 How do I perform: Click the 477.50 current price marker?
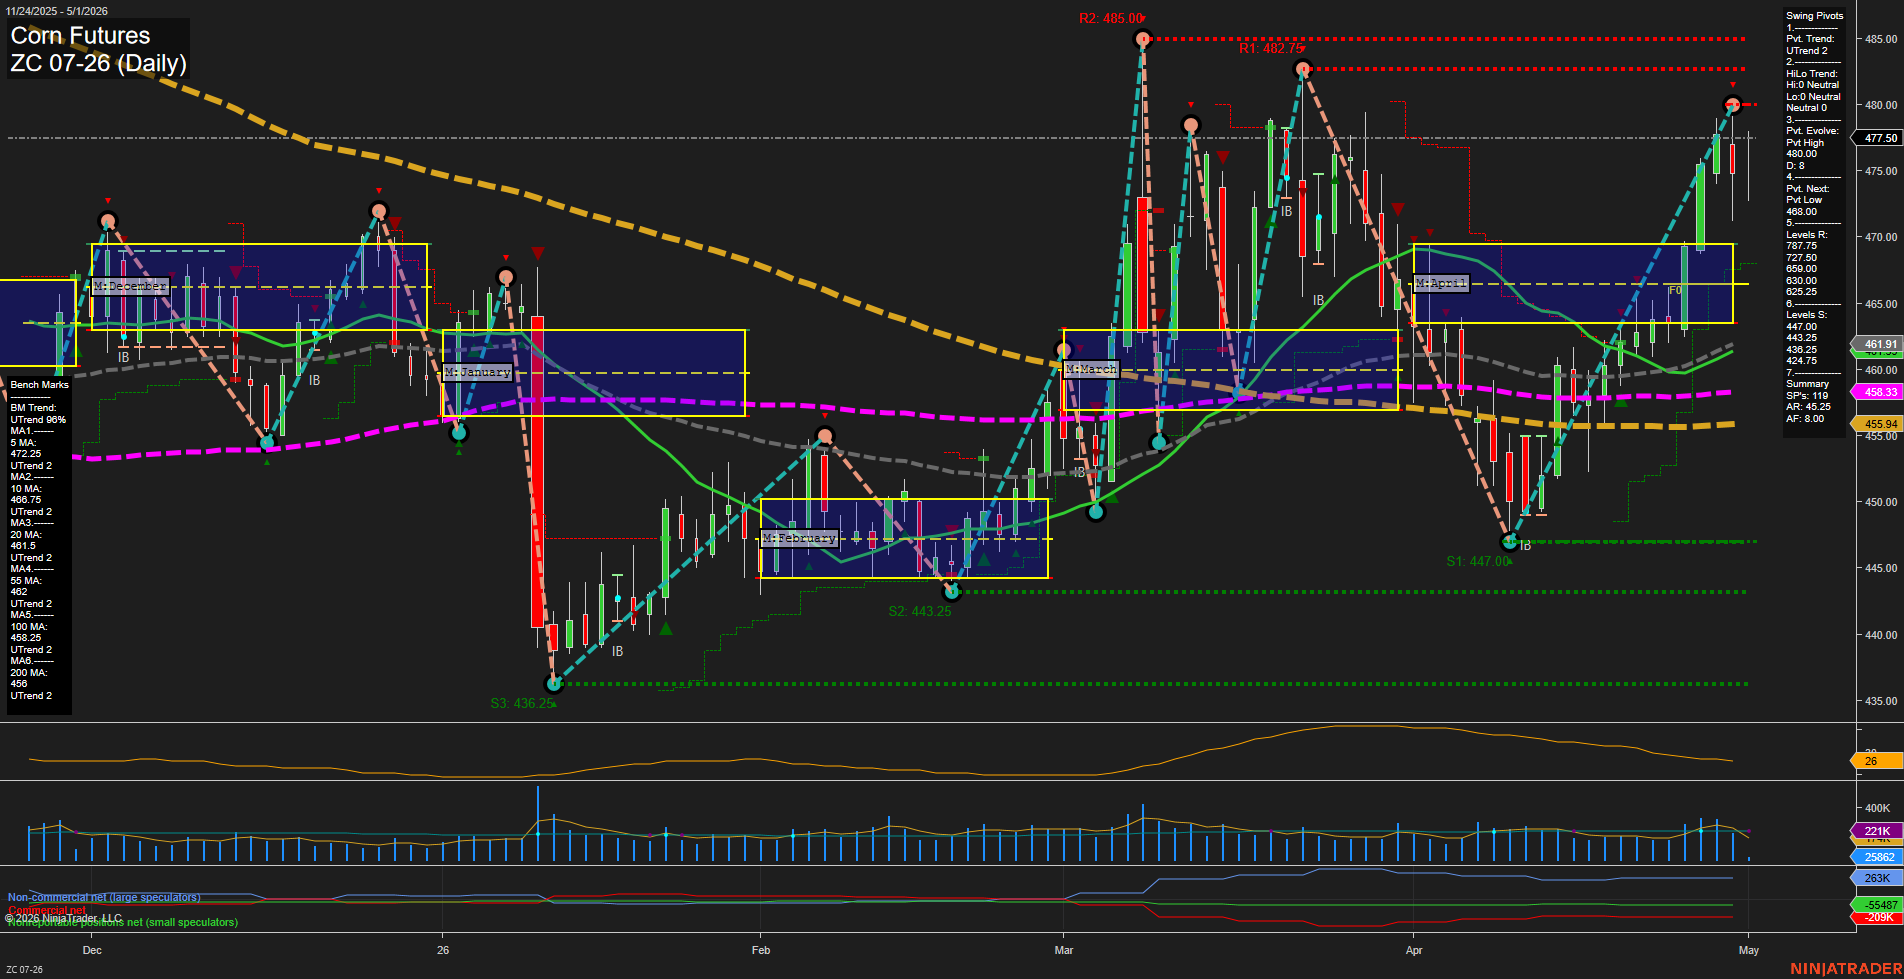[x=1880, y=138]
